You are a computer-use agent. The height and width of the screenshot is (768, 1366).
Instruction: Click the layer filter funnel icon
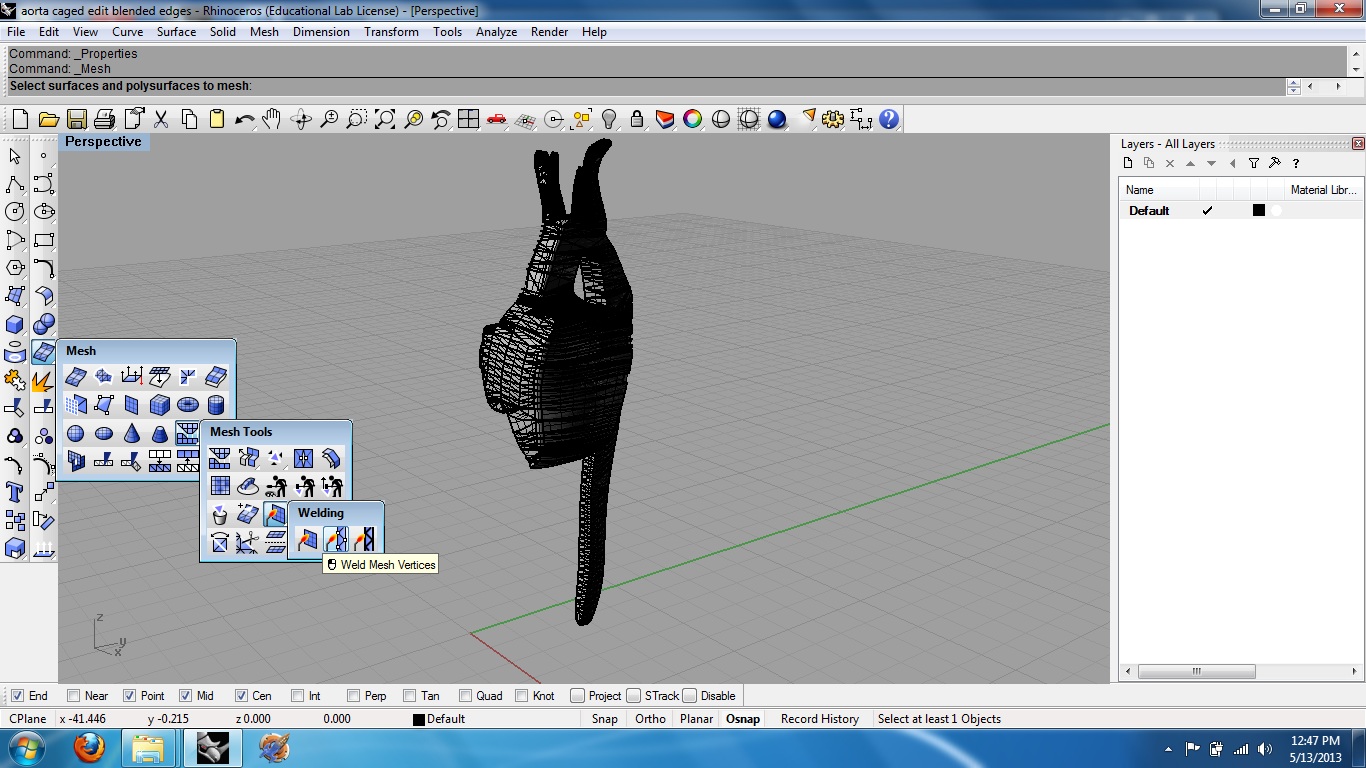[1254, 163]
